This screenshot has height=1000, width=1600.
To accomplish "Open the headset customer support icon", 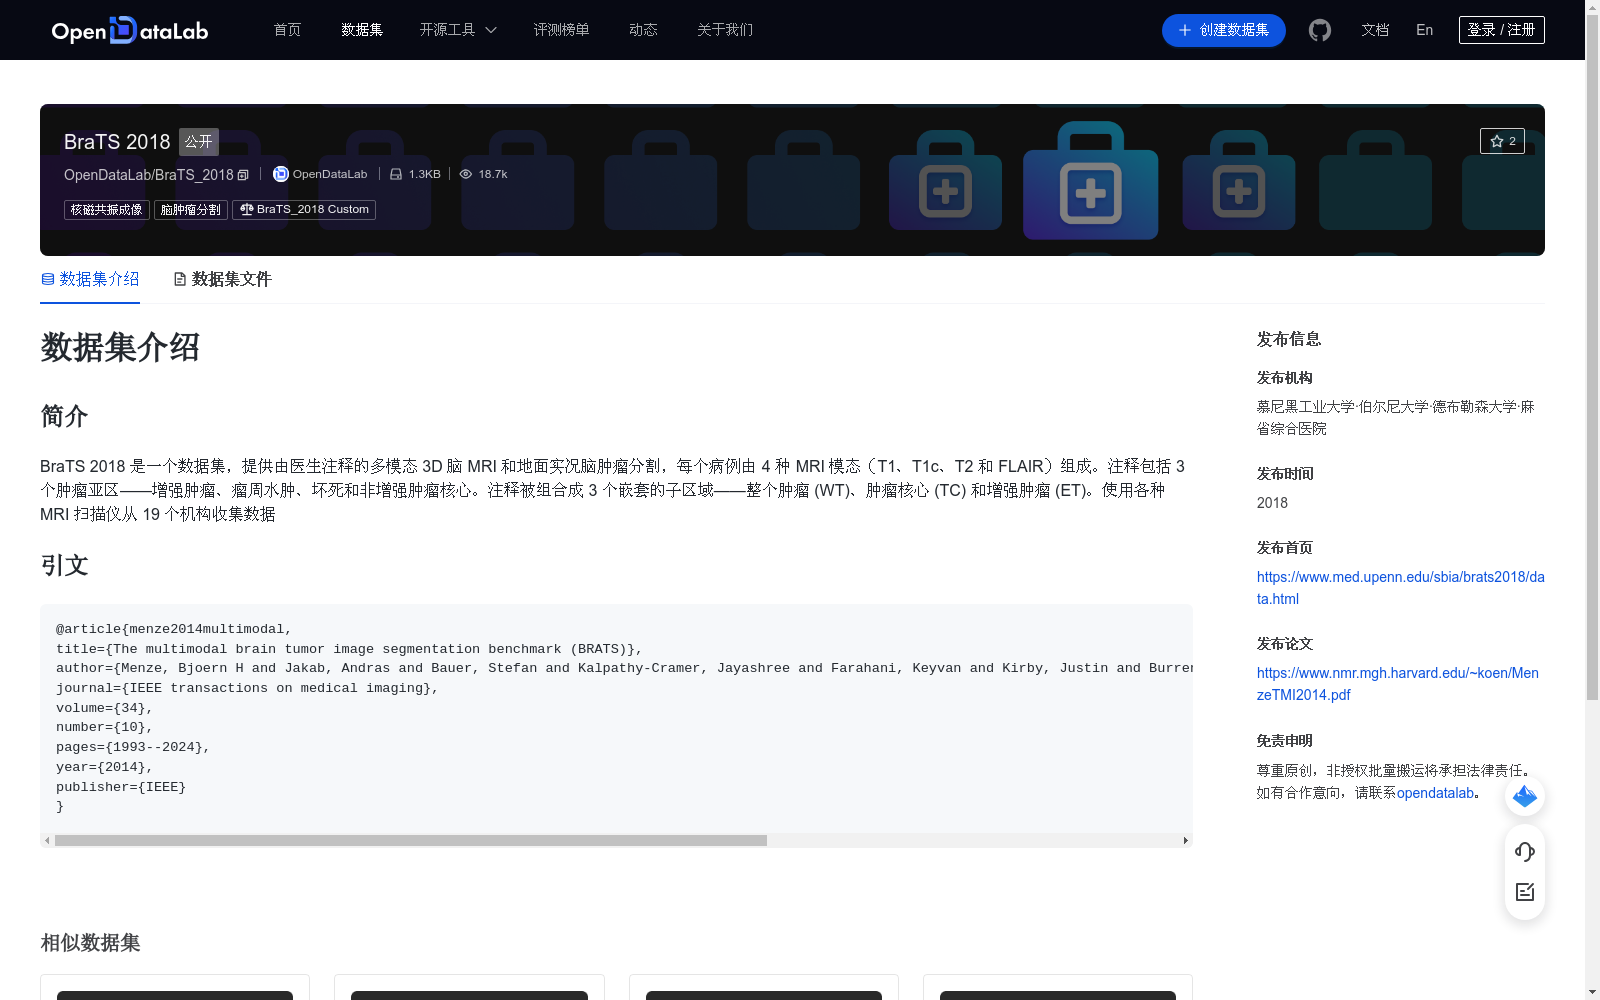I will tap(1525, 851).
